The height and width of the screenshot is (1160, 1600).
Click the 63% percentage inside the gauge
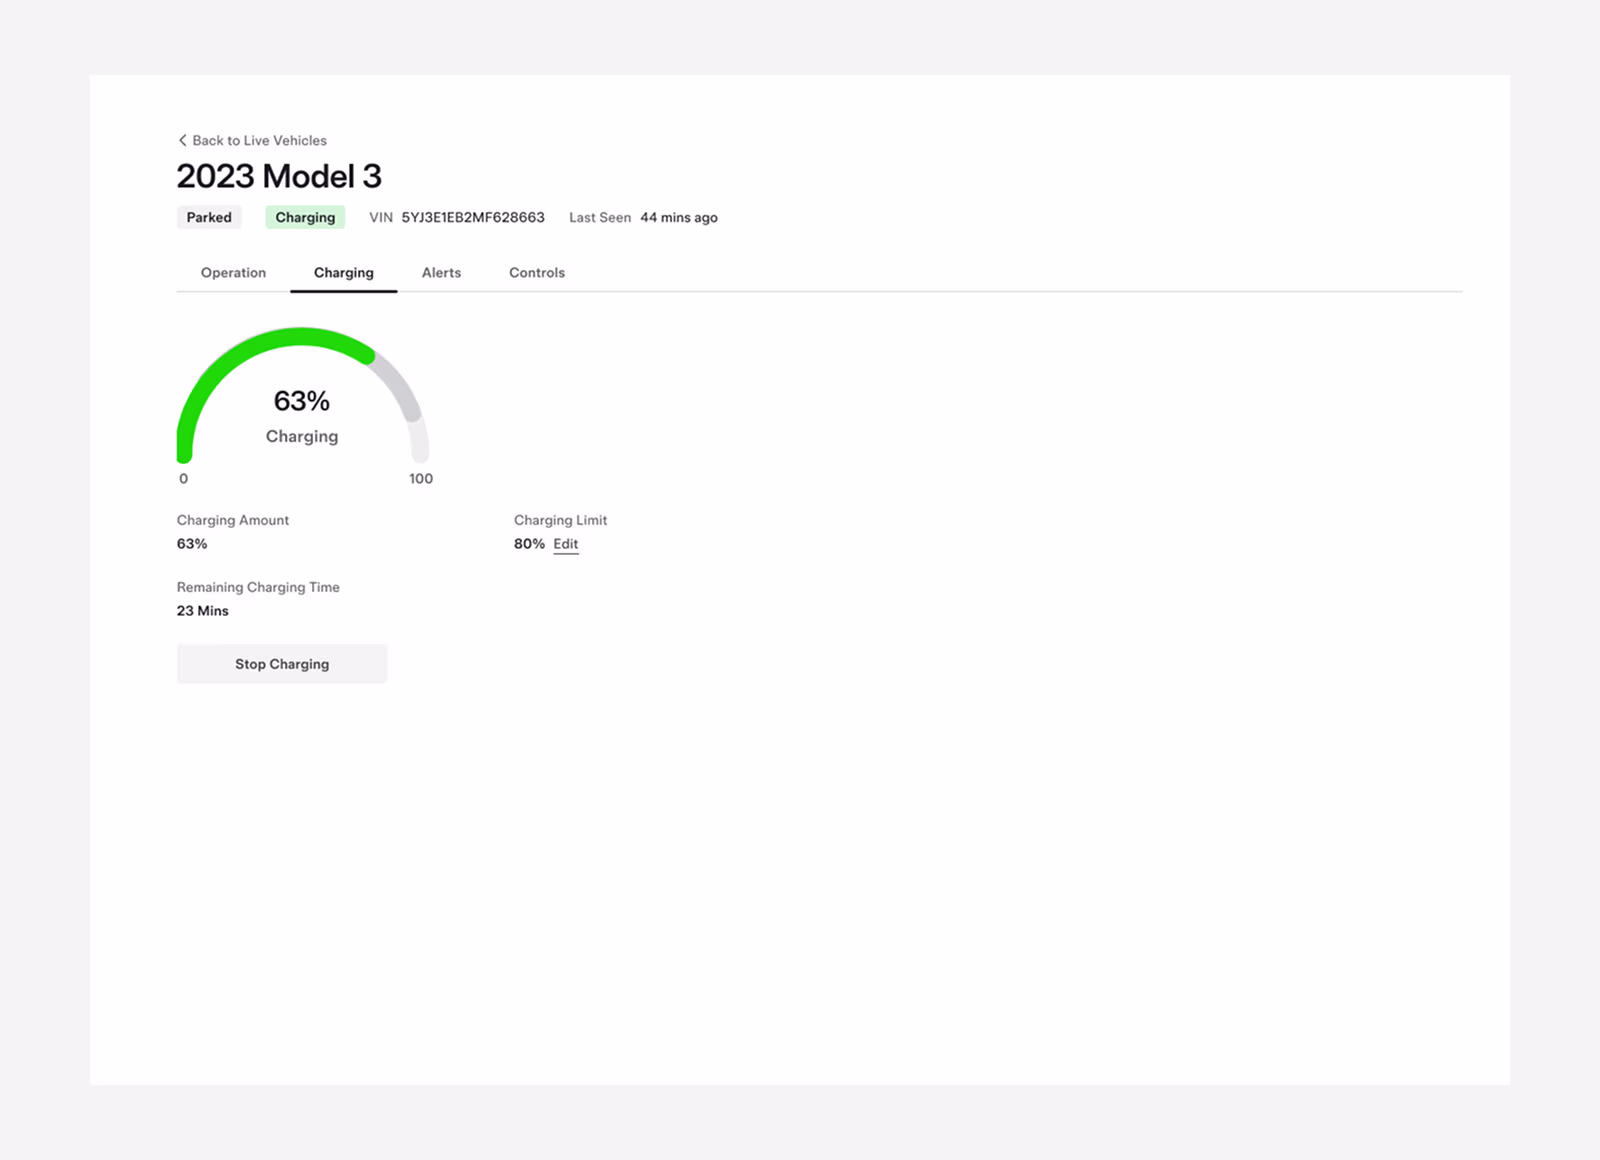pyautogui.click(x=301, y=400)
